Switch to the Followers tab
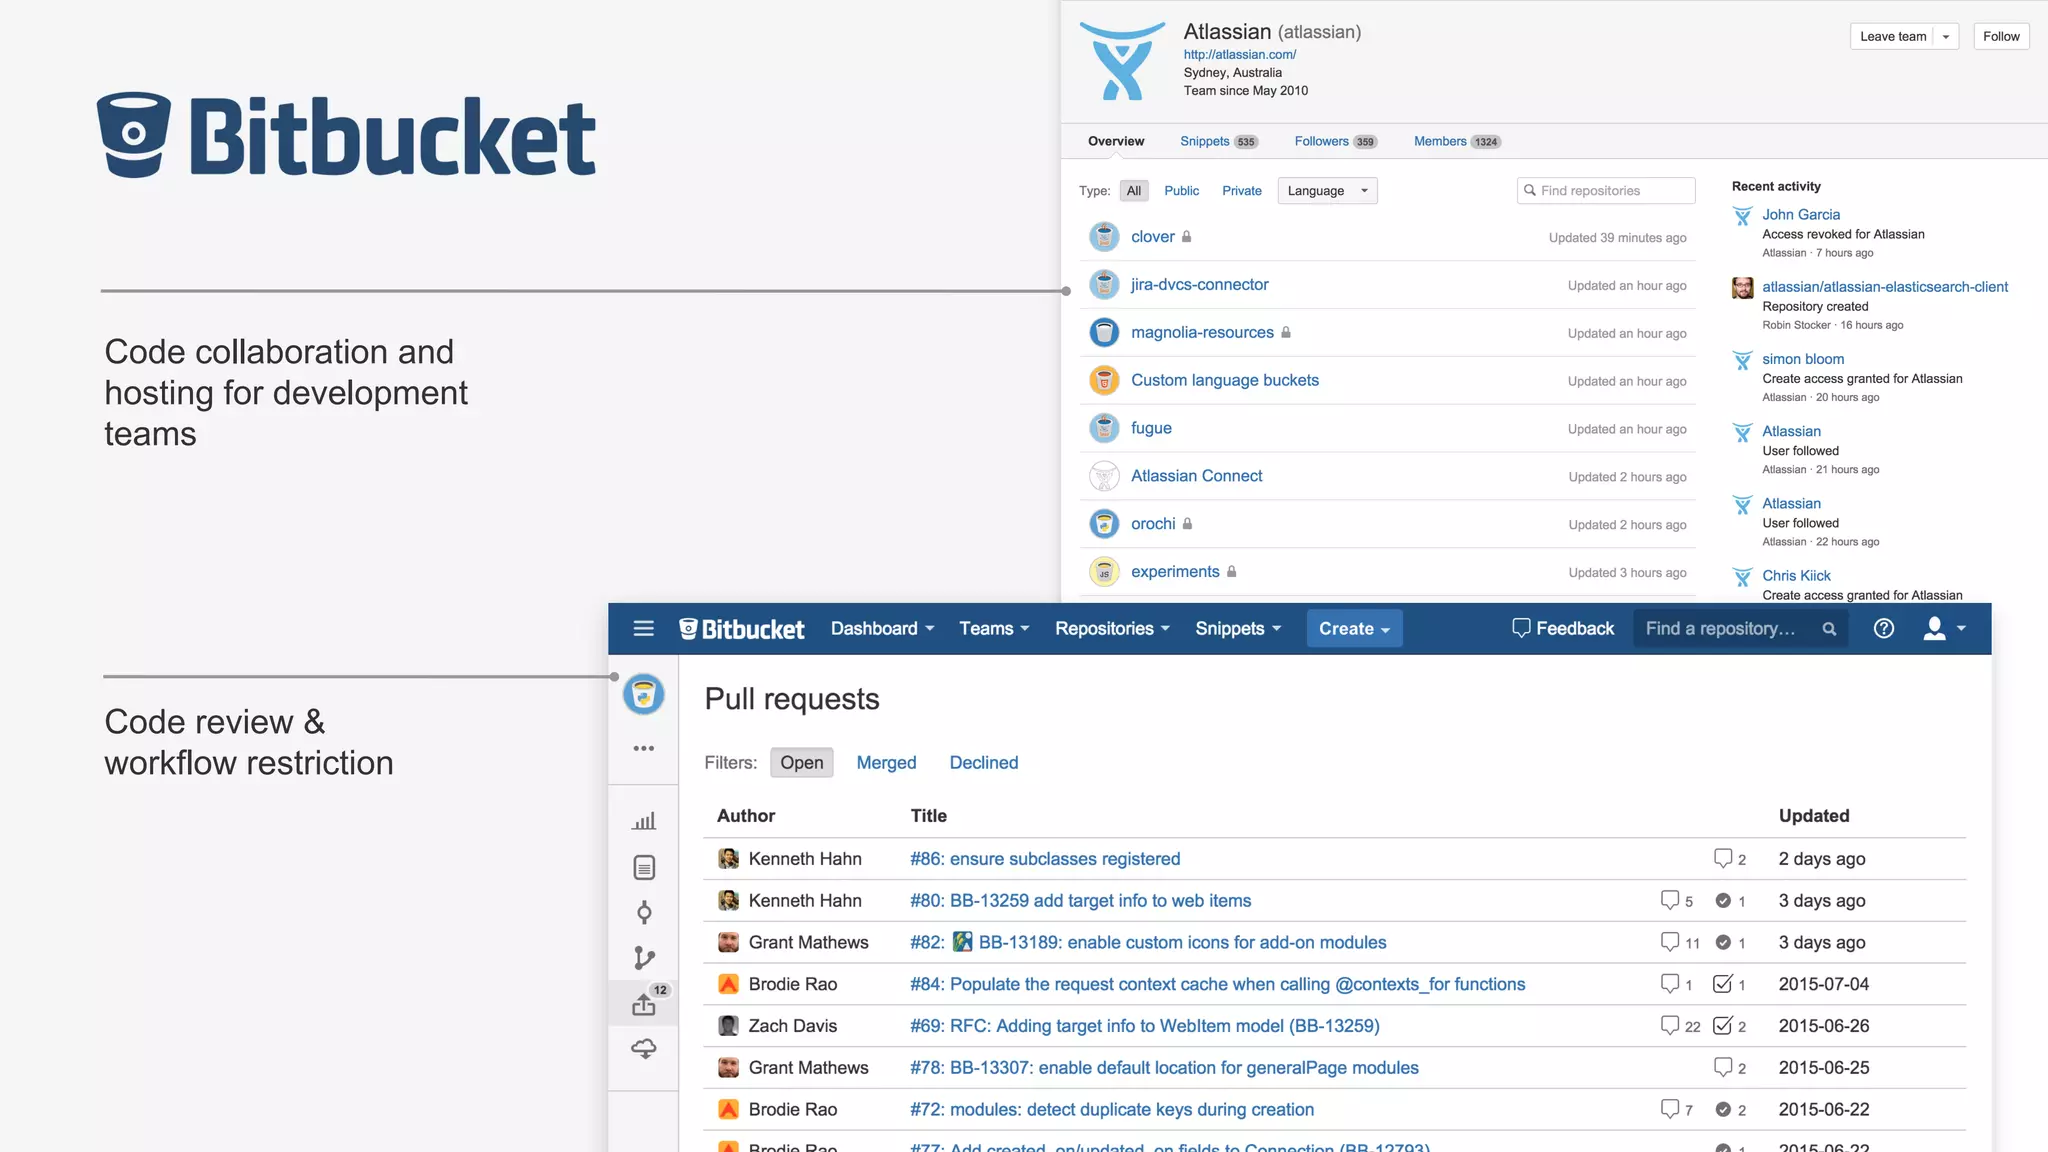The width and height of the screenshot is (2048, 1152). tap(1336, 141)
